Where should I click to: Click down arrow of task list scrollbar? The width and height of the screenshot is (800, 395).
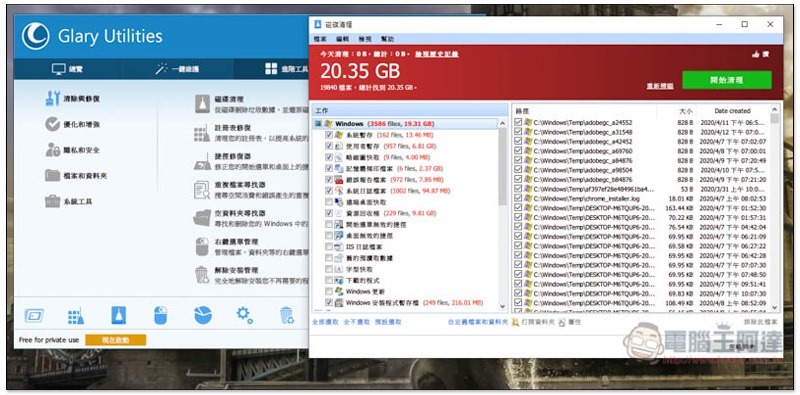pyautogui.click(x=503, y=307)
